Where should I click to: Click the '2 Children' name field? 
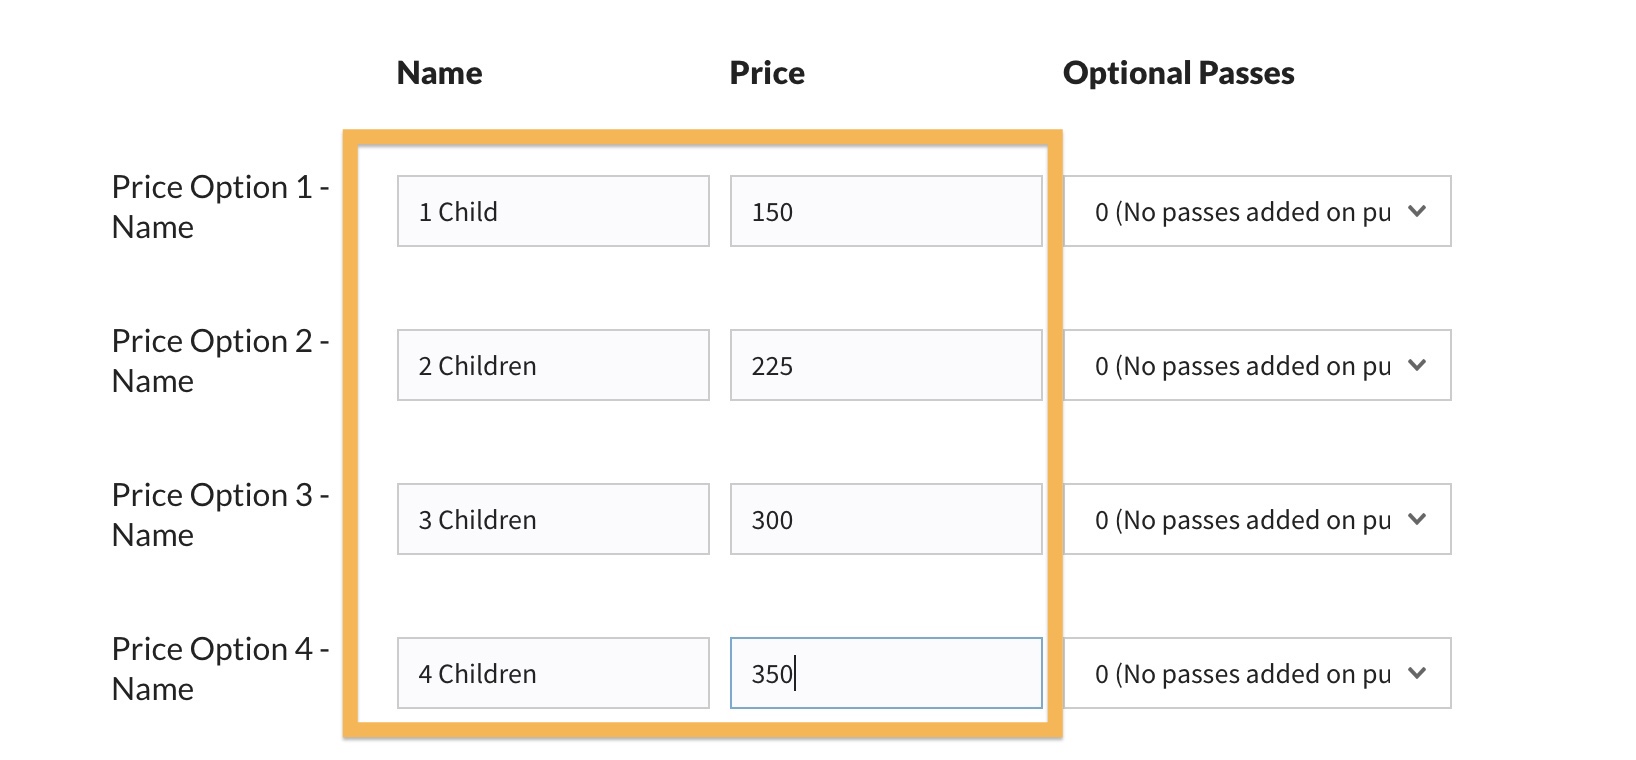coord(553,365)
